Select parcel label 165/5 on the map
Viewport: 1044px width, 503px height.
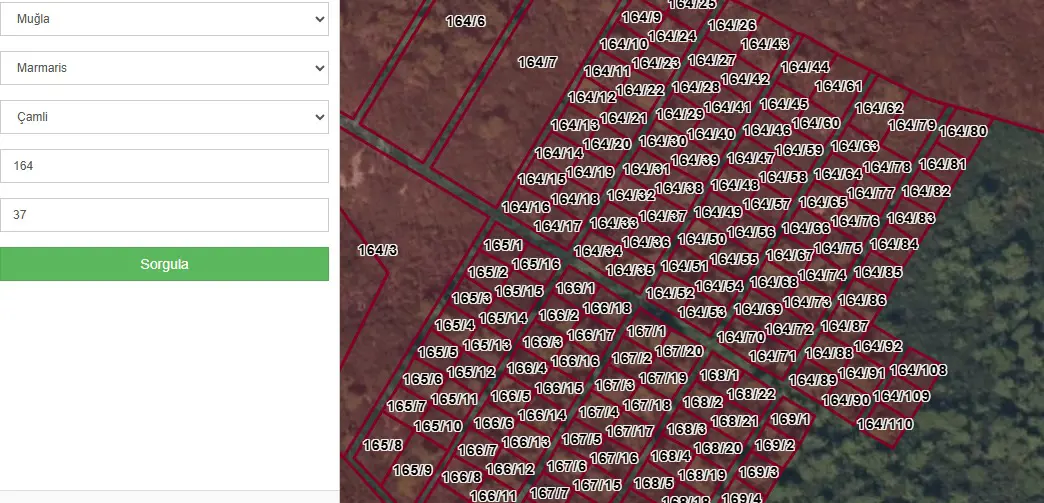438,352
